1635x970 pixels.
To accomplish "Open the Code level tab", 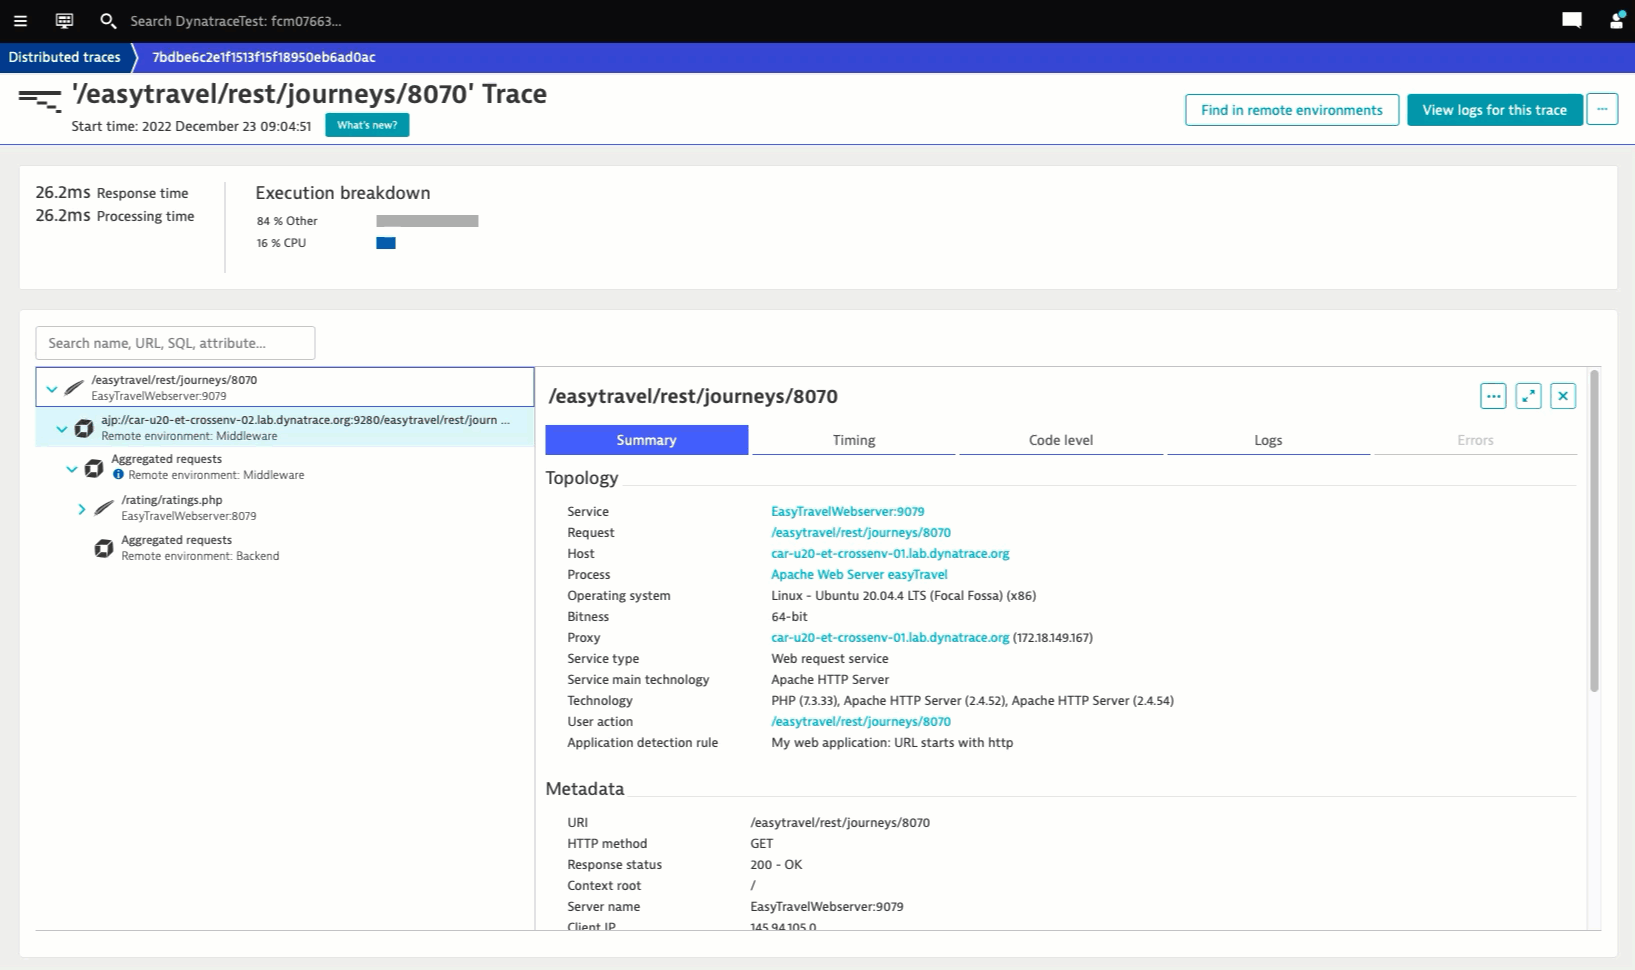I will coord(1061,440).
